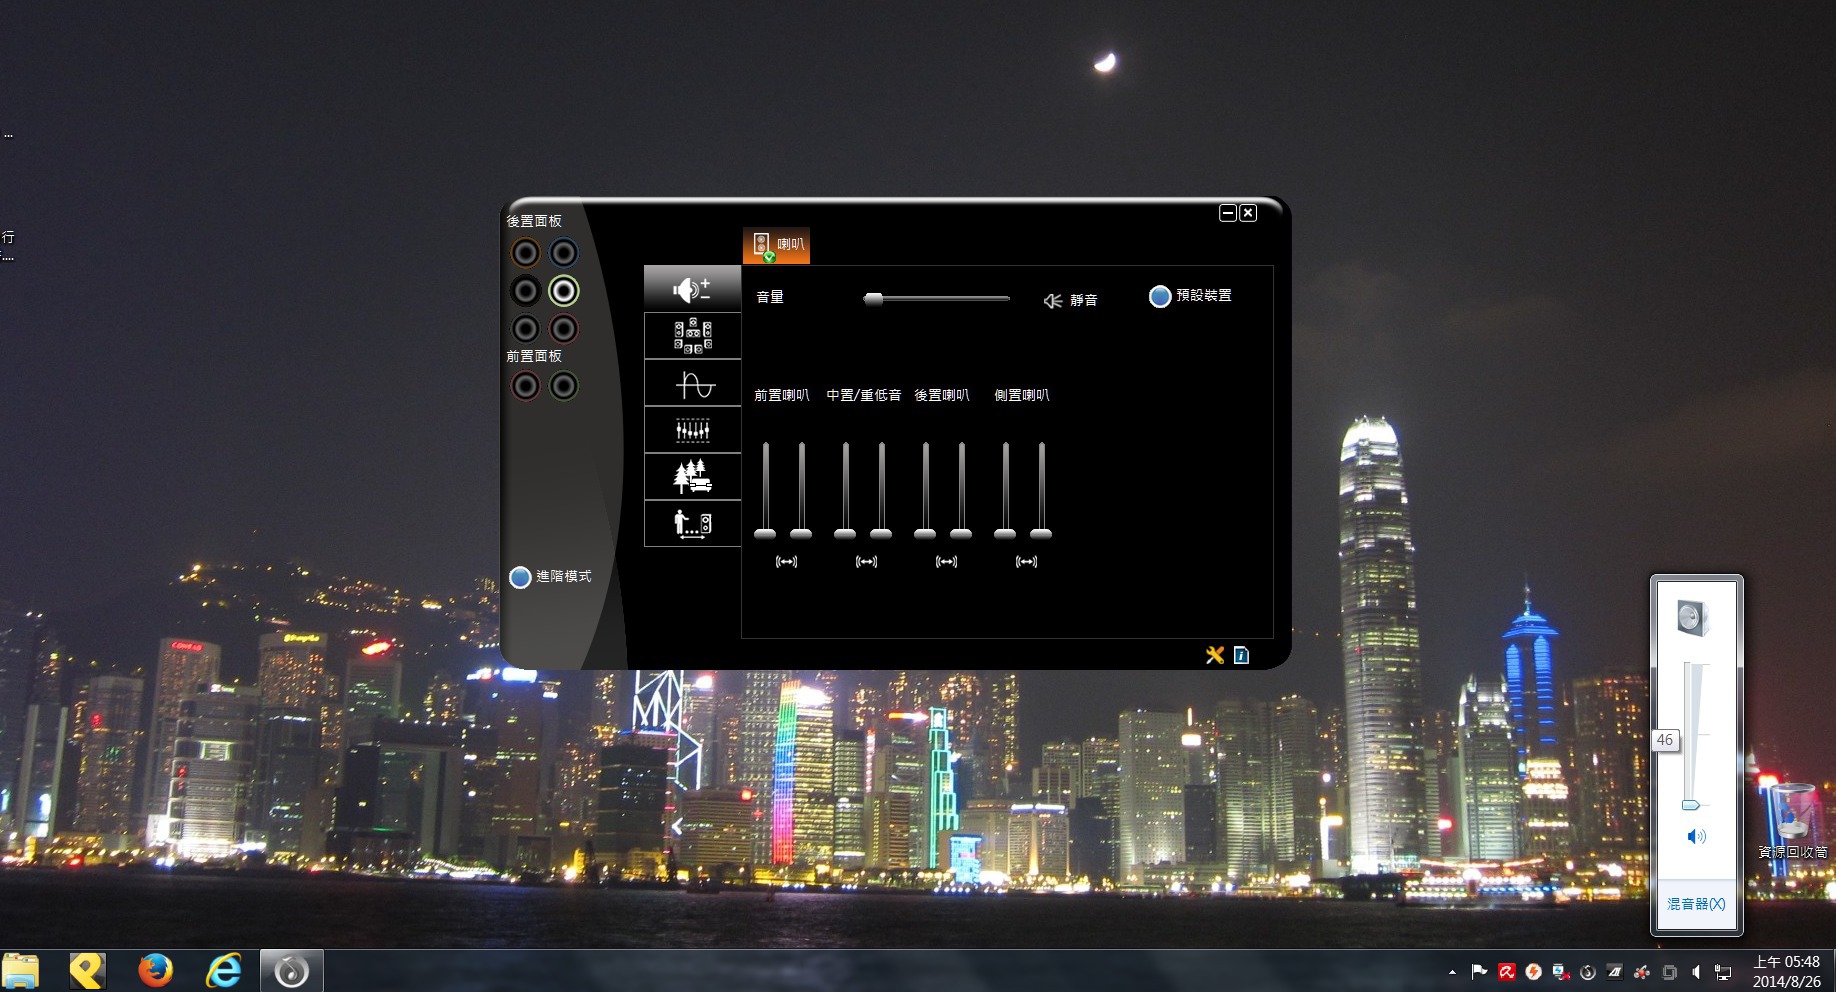Open the yellow application pinned on the taskbar
Screen dimensions: 1836x992
(87, 971)
